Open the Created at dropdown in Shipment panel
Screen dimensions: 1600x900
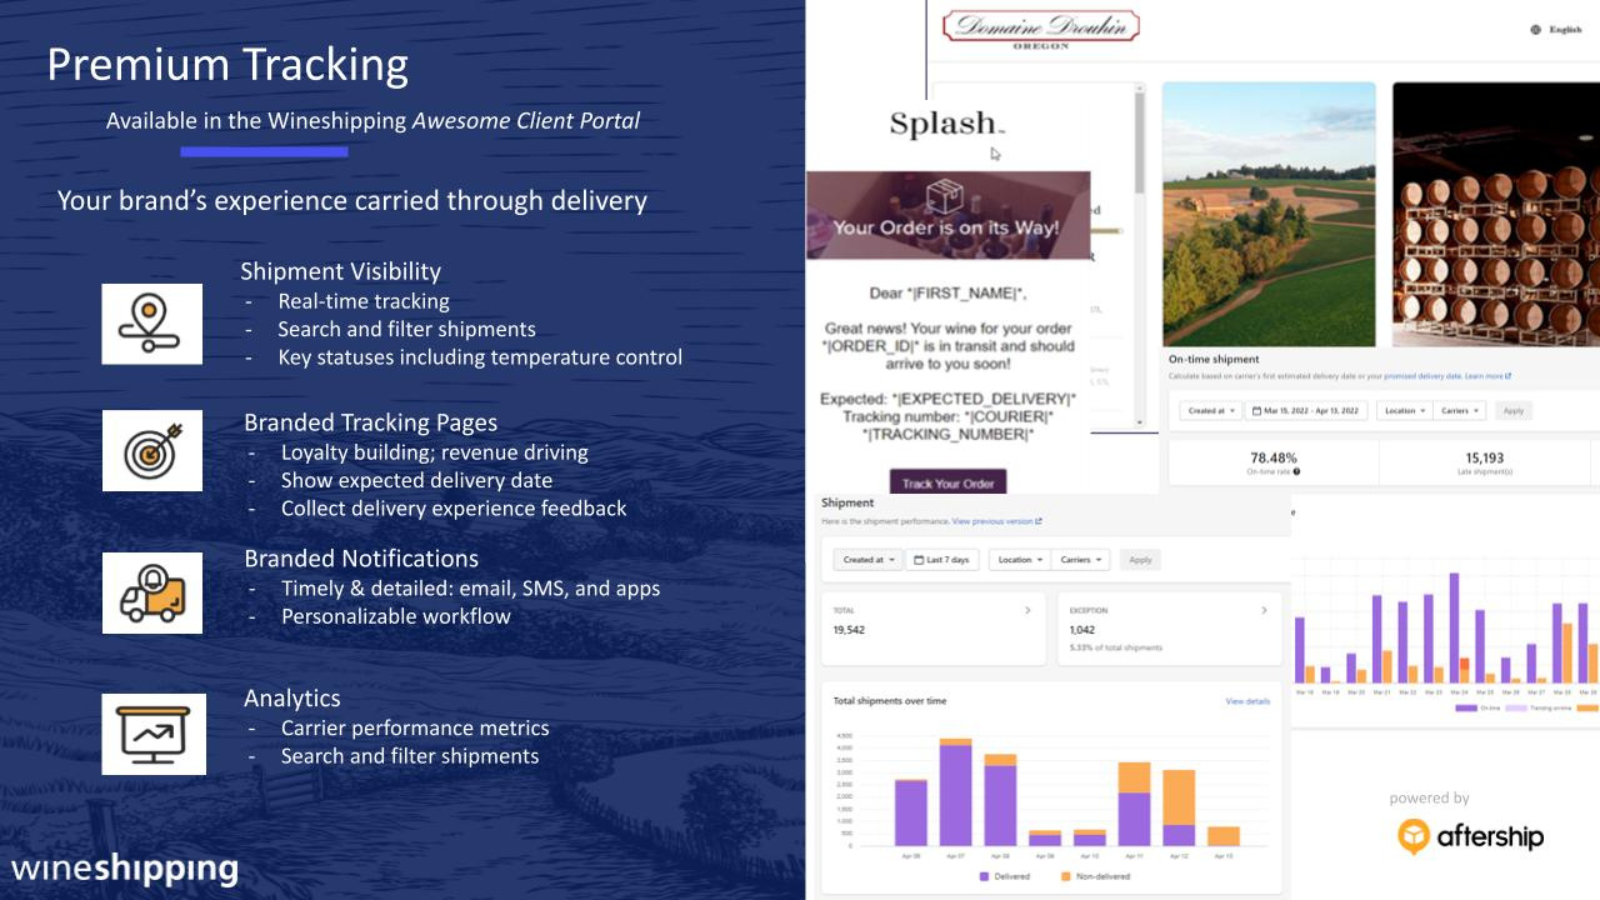(x=868, y=560)
